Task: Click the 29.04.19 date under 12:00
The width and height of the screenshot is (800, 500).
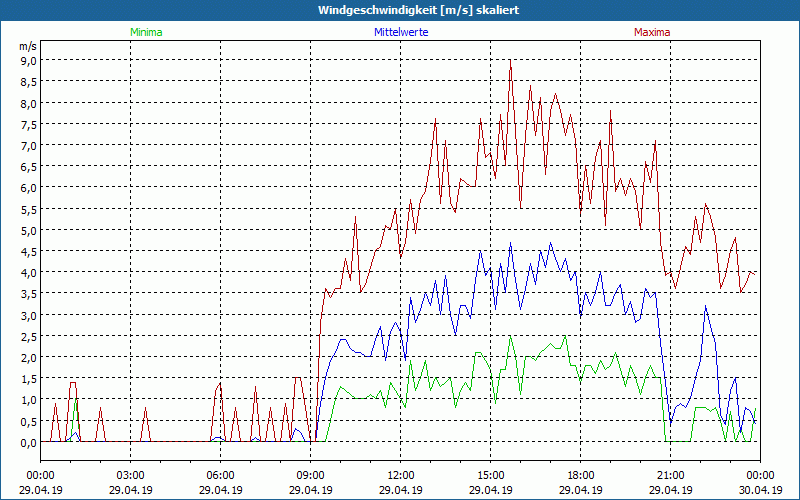Action: 401,490
